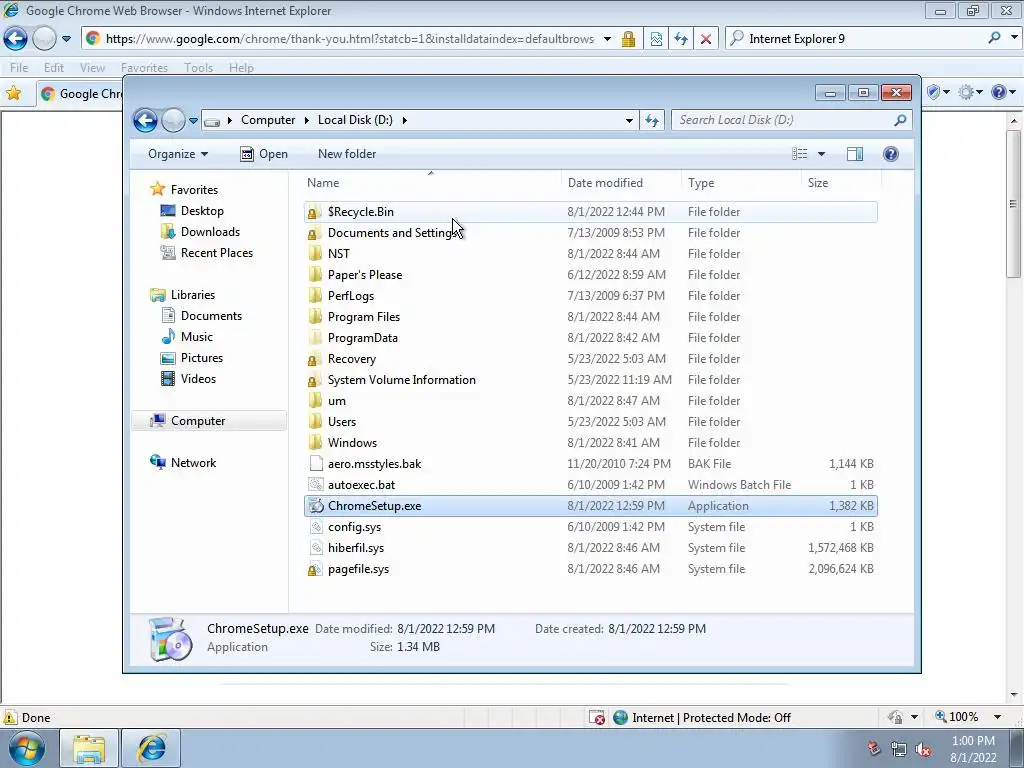The width and height of the screenshot is (1024, 768).
Task: Click the Search Local Disk (D:) field
Action: tap(791, 120)
